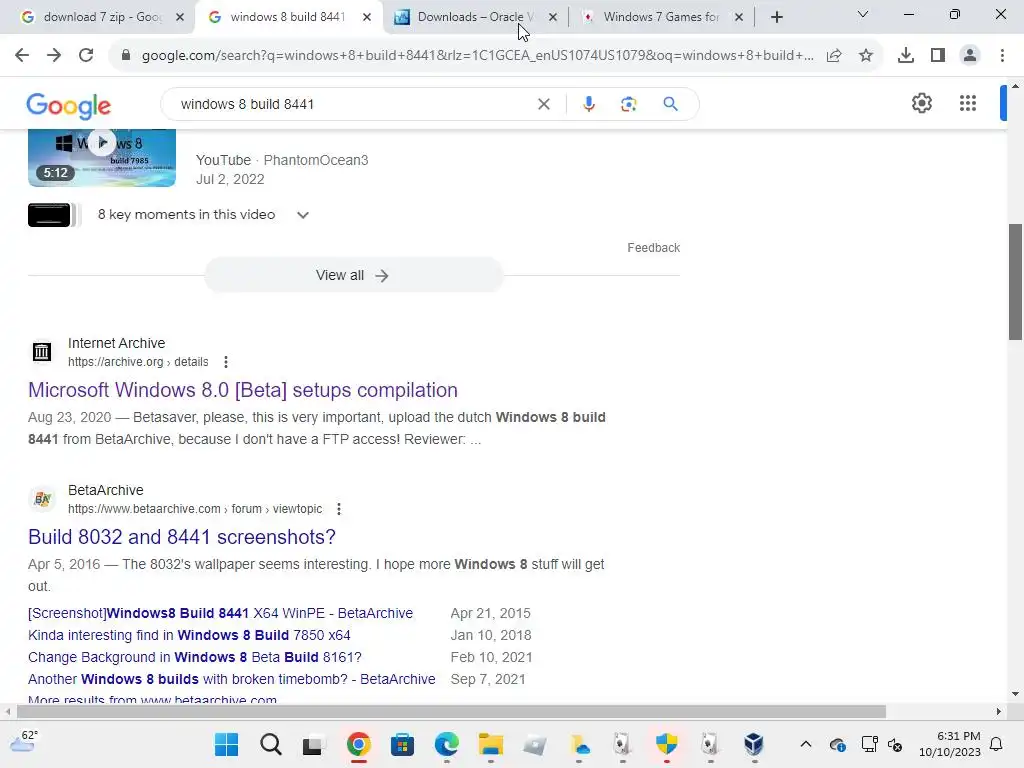Focus the Google search input field
1024x768 pixels.
[x=353, y=104]
